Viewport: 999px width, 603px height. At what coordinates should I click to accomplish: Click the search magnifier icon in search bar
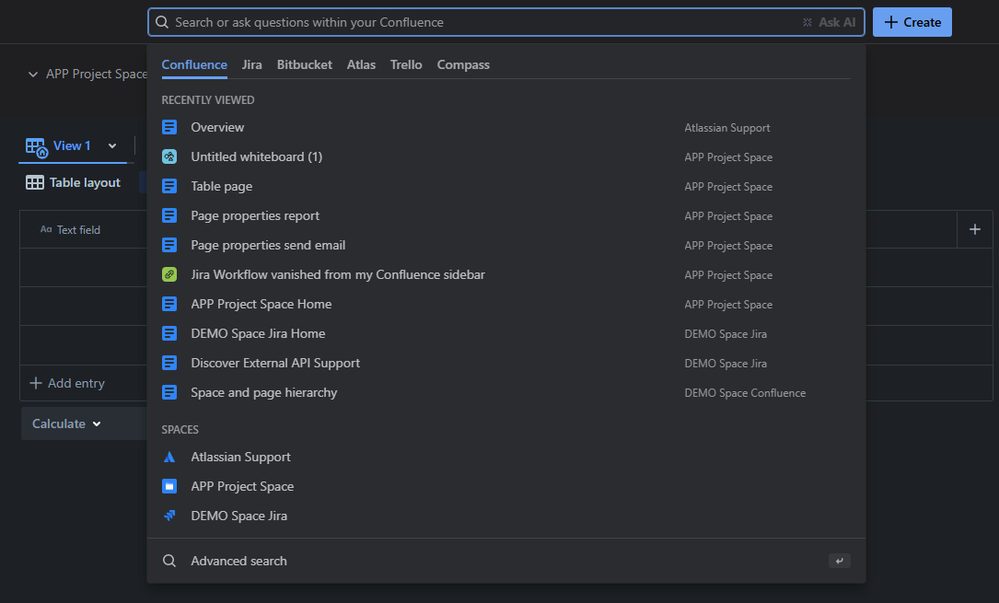click(162, 22)
